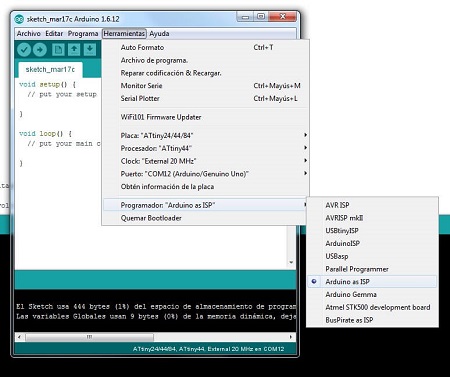
Task: Minimize the Arduino window
Action: tap(245, 17)
